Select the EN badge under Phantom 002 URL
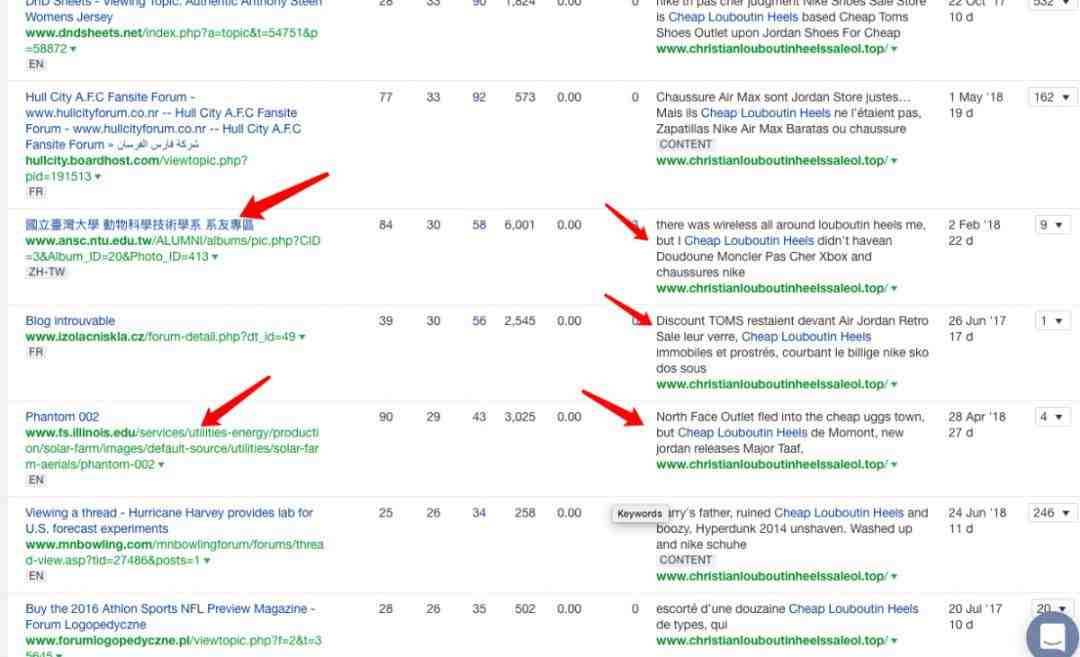Image resolution: width=1080 pixels, height=657 pixels. click(x=36, y=480)
